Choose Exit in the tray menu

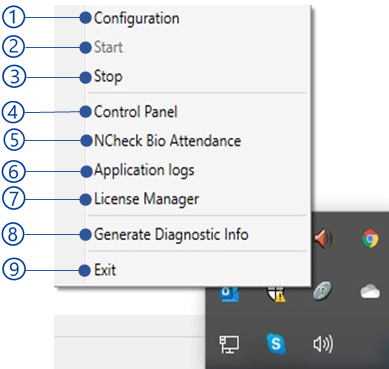point(105,270)
